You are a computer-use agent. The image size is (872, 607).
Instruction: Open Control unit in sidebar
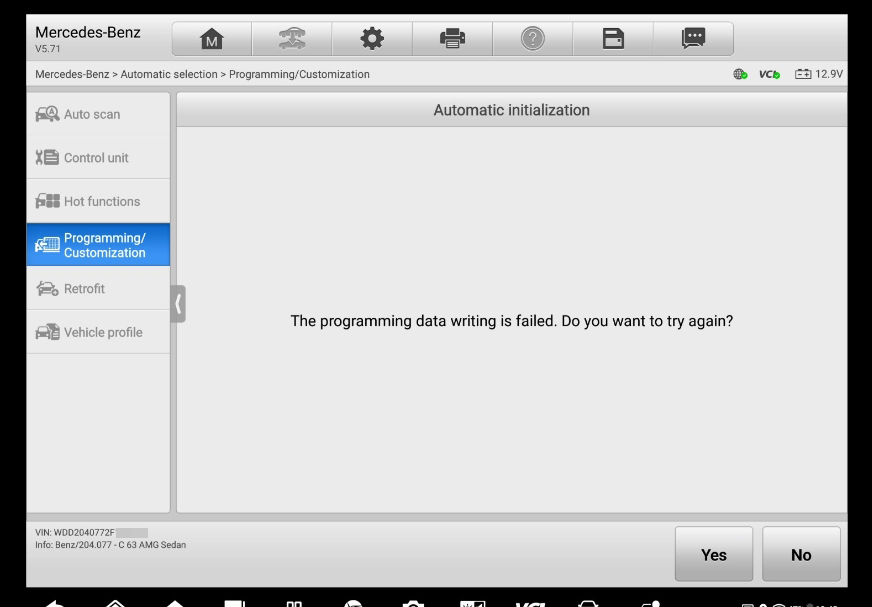pyautogui.click(x=98, y=157)
